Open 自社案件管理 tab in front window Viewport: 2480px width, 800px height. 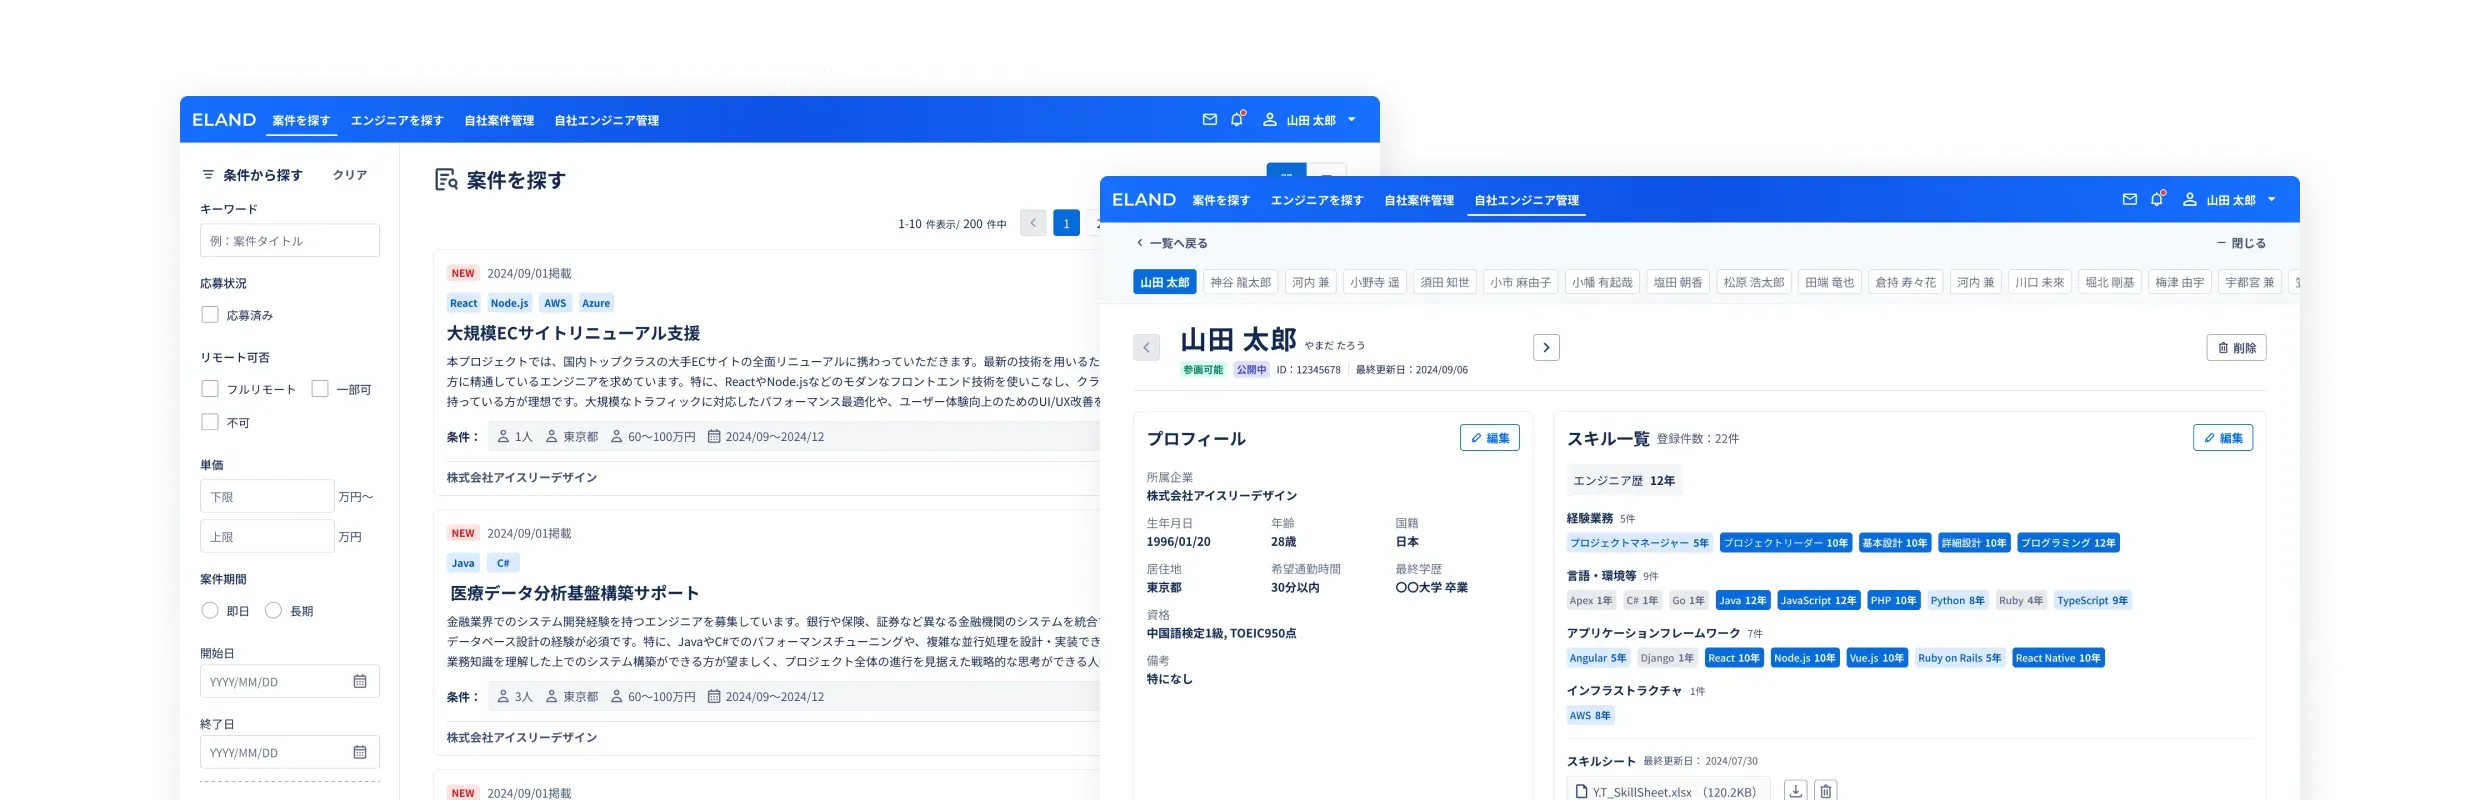coord(1419,200)
